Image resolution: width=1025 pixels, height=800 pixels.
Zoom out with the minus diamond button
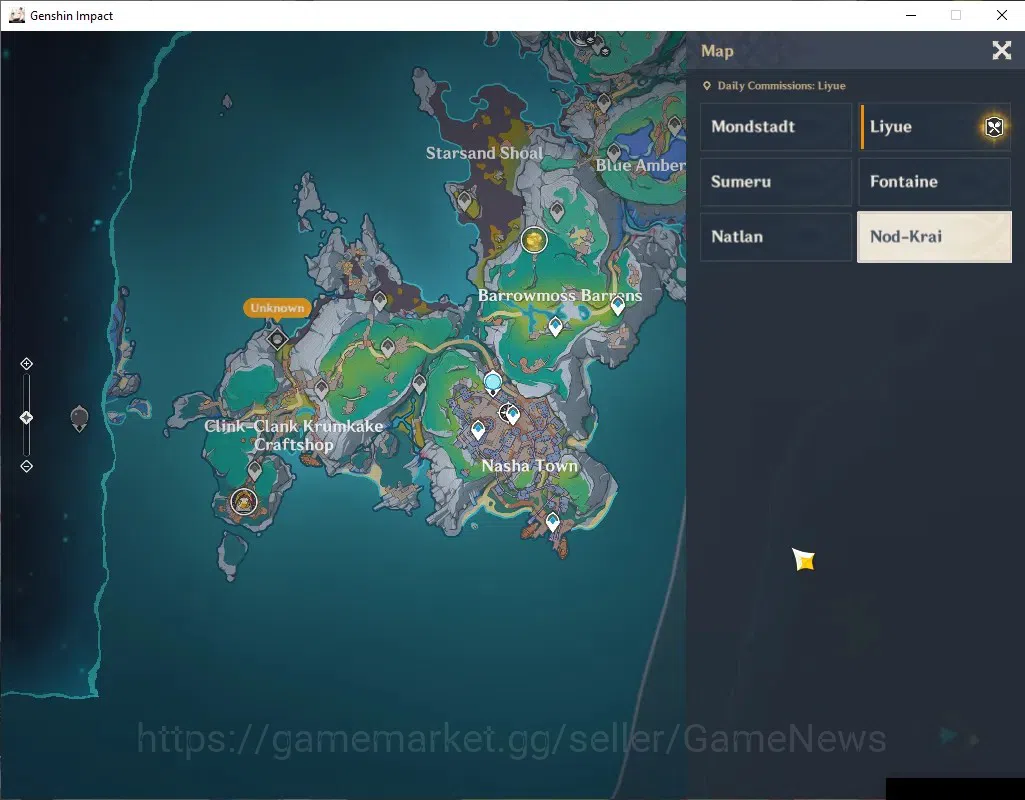pos(26,466)
